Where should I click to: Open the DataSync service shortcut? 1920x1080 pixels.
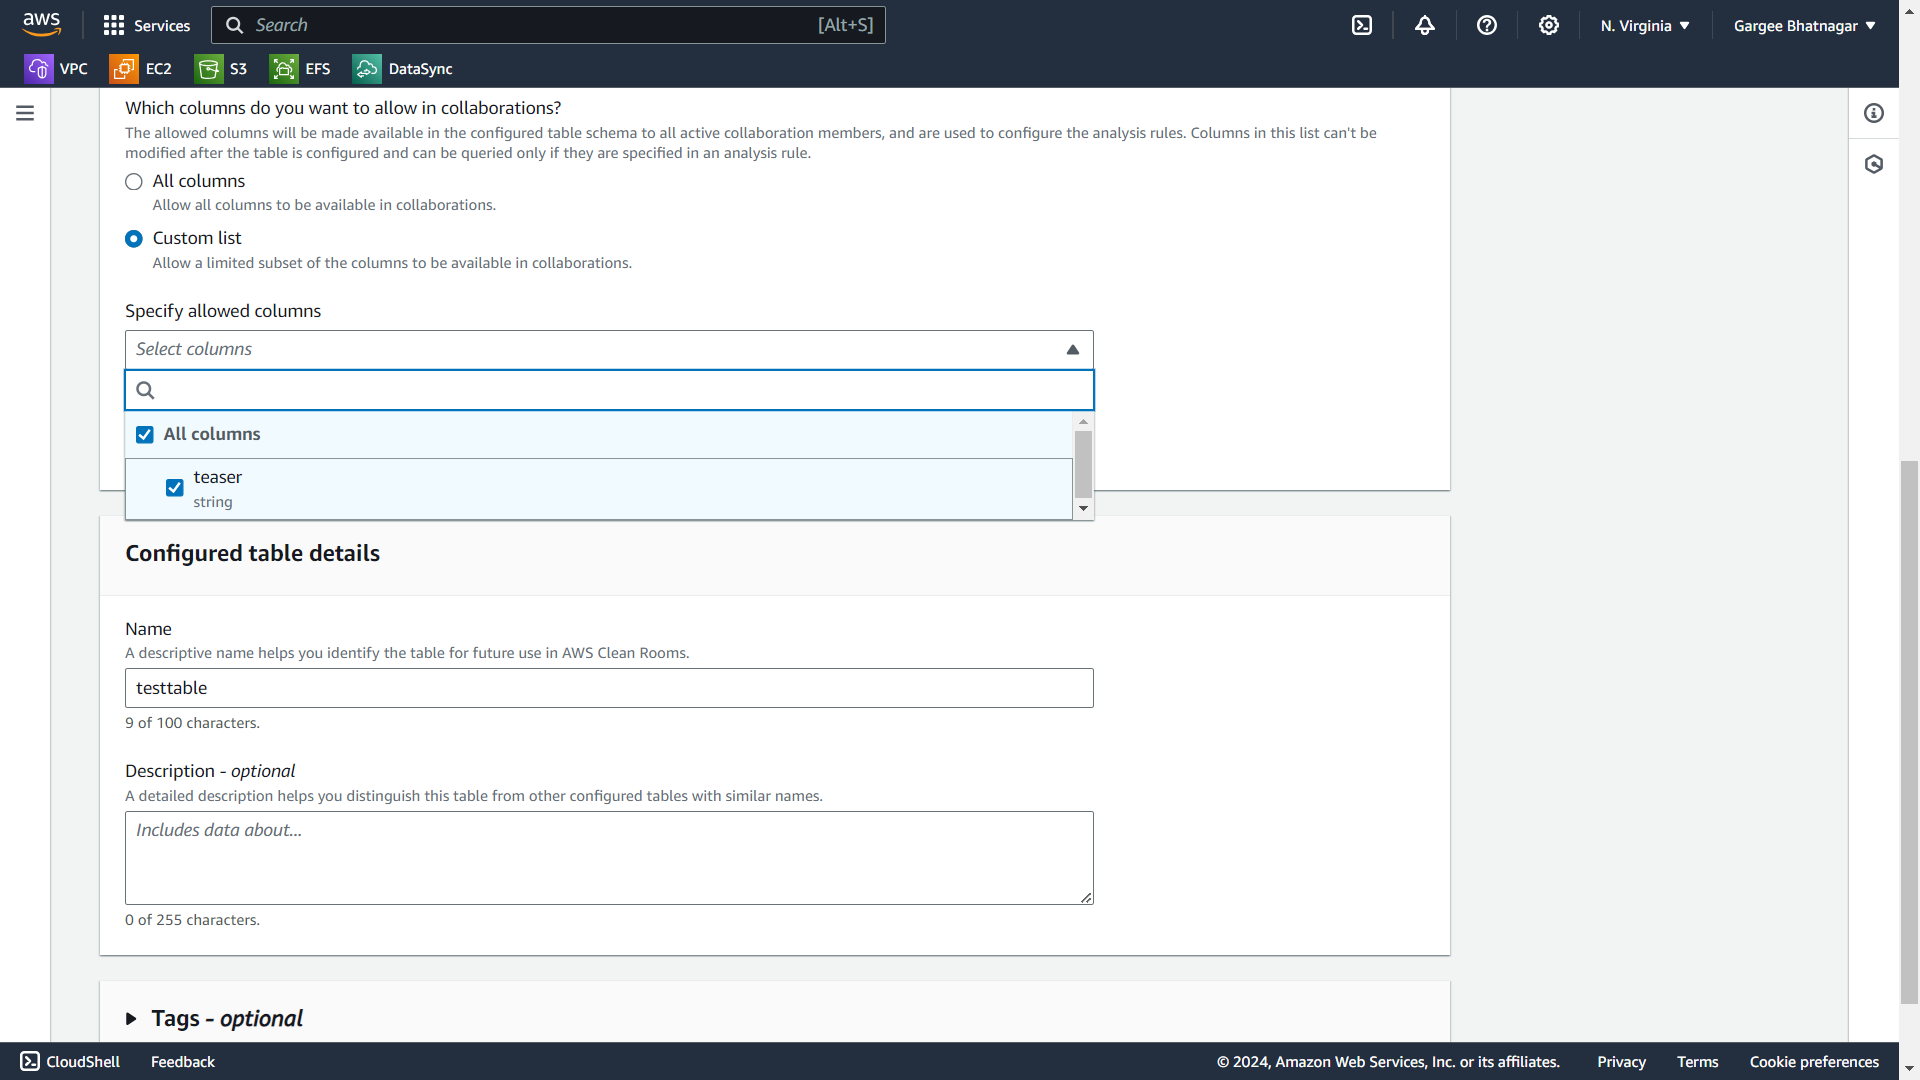click(x=403, y=69)
